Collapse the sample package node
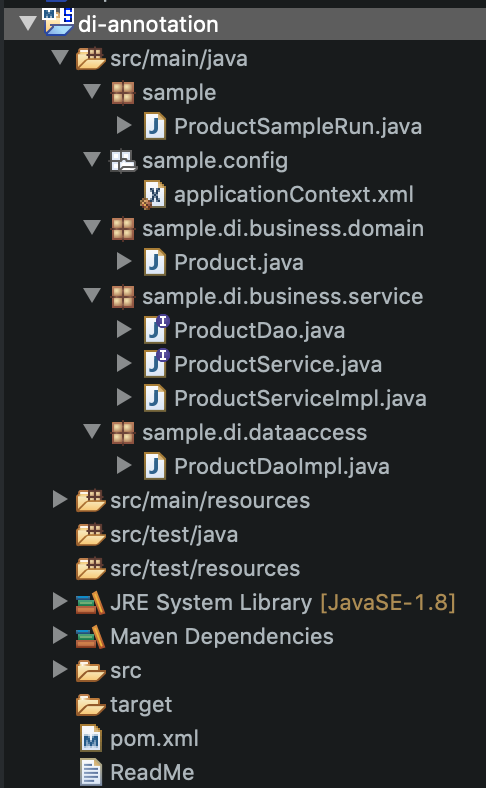The height and width of the screenshot is (788, 486). click(92, 91)
